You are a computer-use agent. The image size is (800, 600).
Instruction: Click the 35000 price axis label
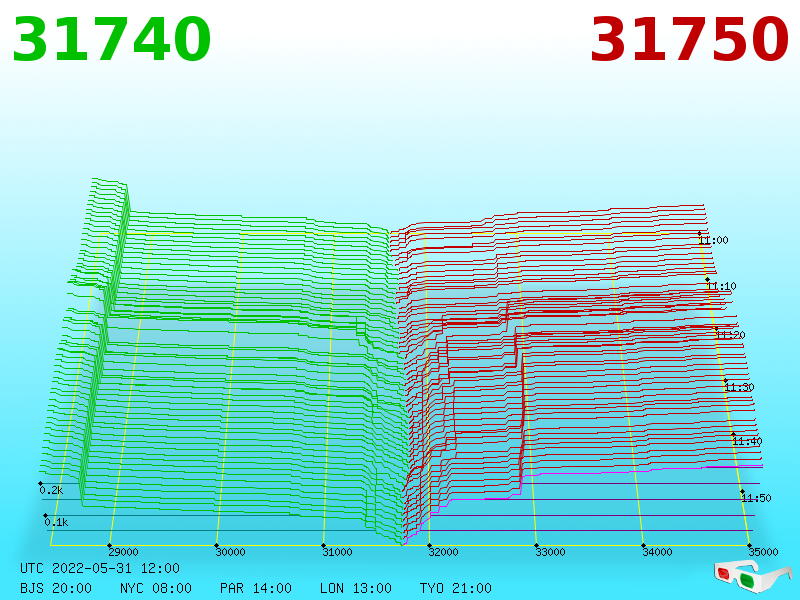point(763,552)
